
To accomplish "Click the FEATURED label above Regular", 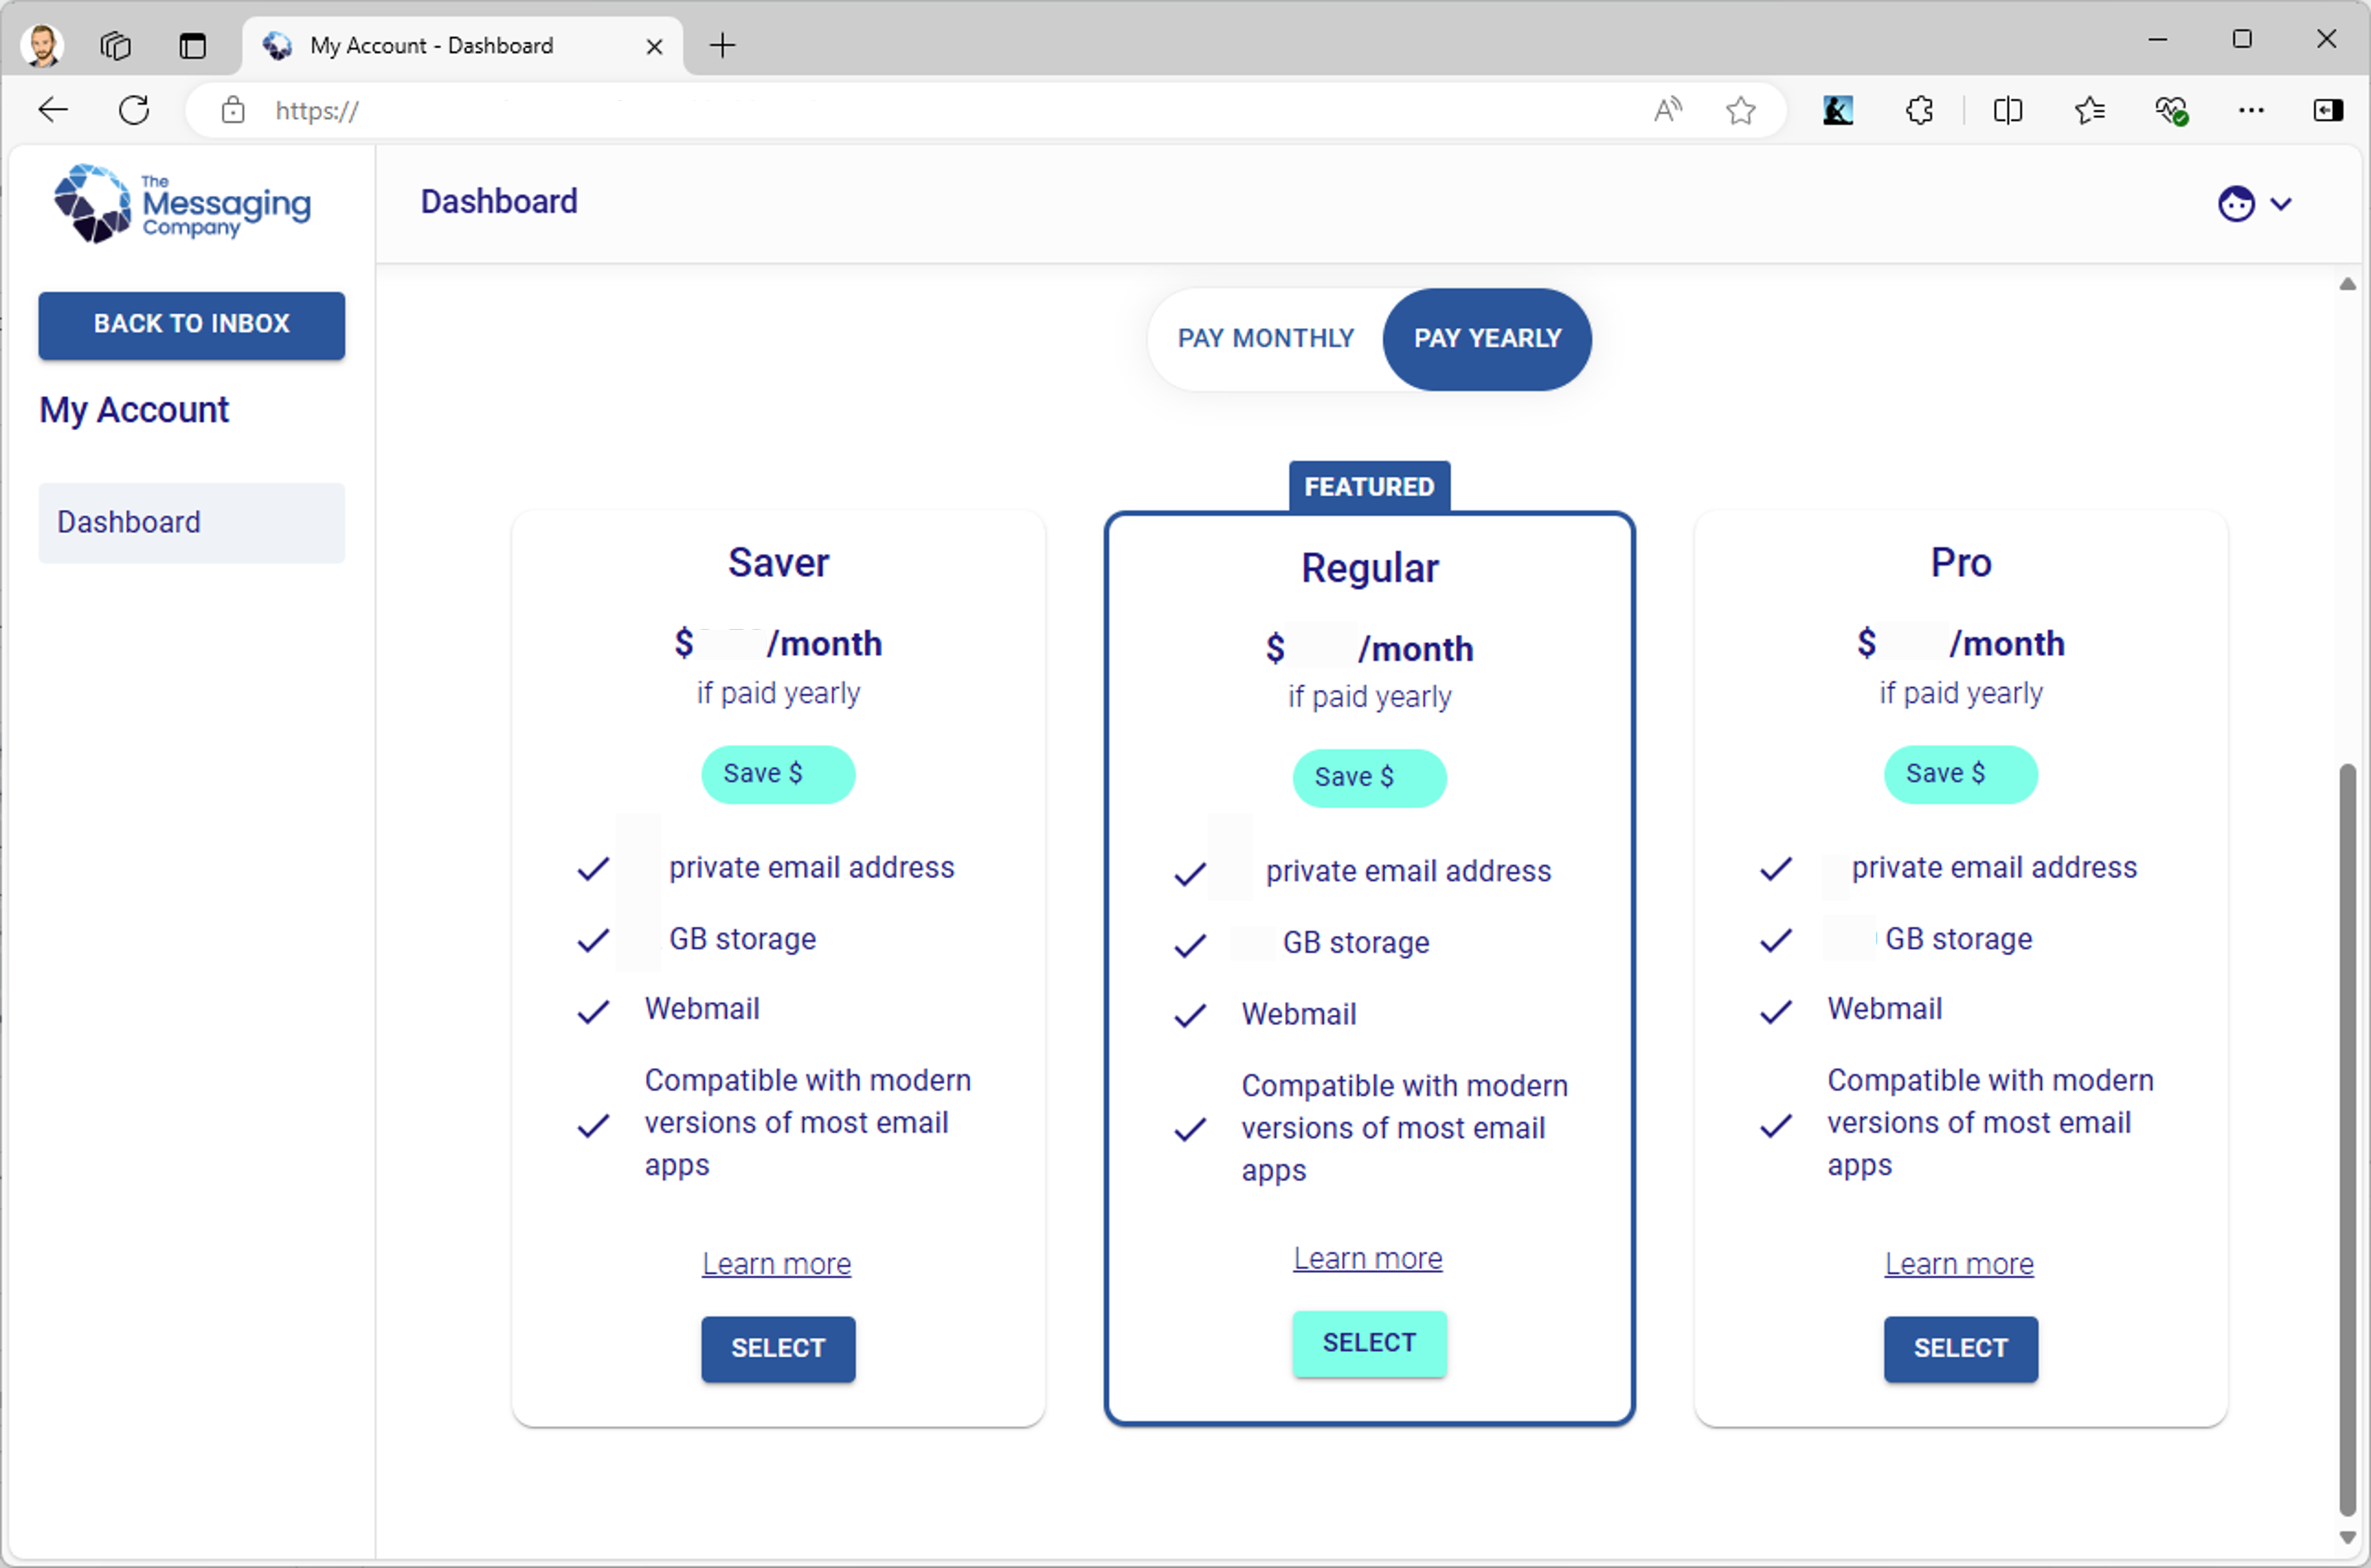I will (1369, 487).
